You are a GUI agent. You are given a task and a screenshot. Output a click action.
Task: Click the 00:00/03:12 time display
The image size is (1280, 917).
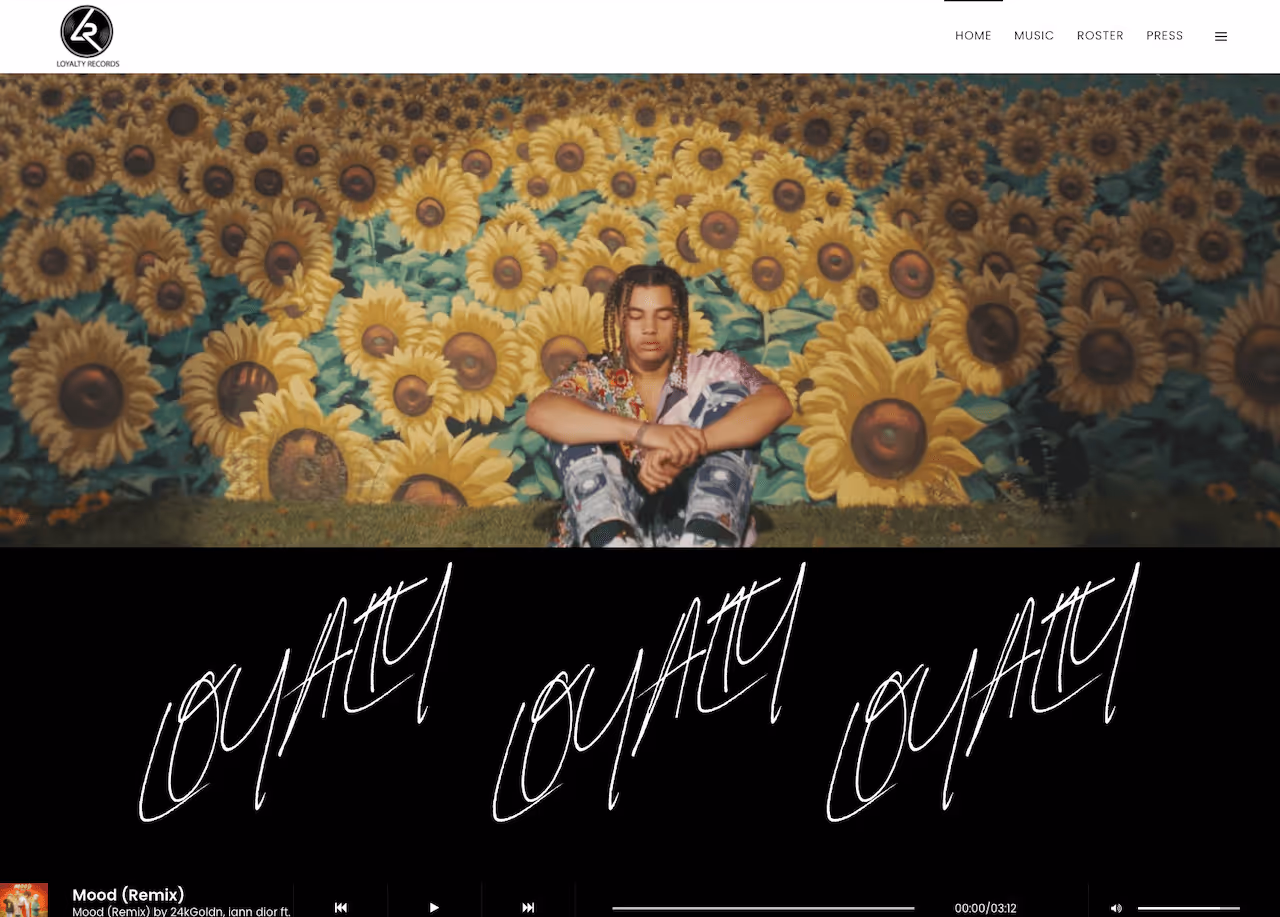click(x=985, y=908)
